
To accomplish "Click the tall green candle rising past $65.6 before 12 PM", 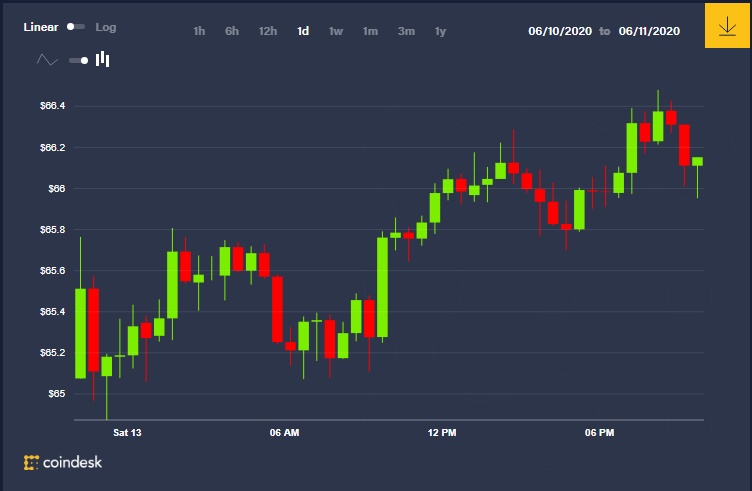I will pos(382,287).
